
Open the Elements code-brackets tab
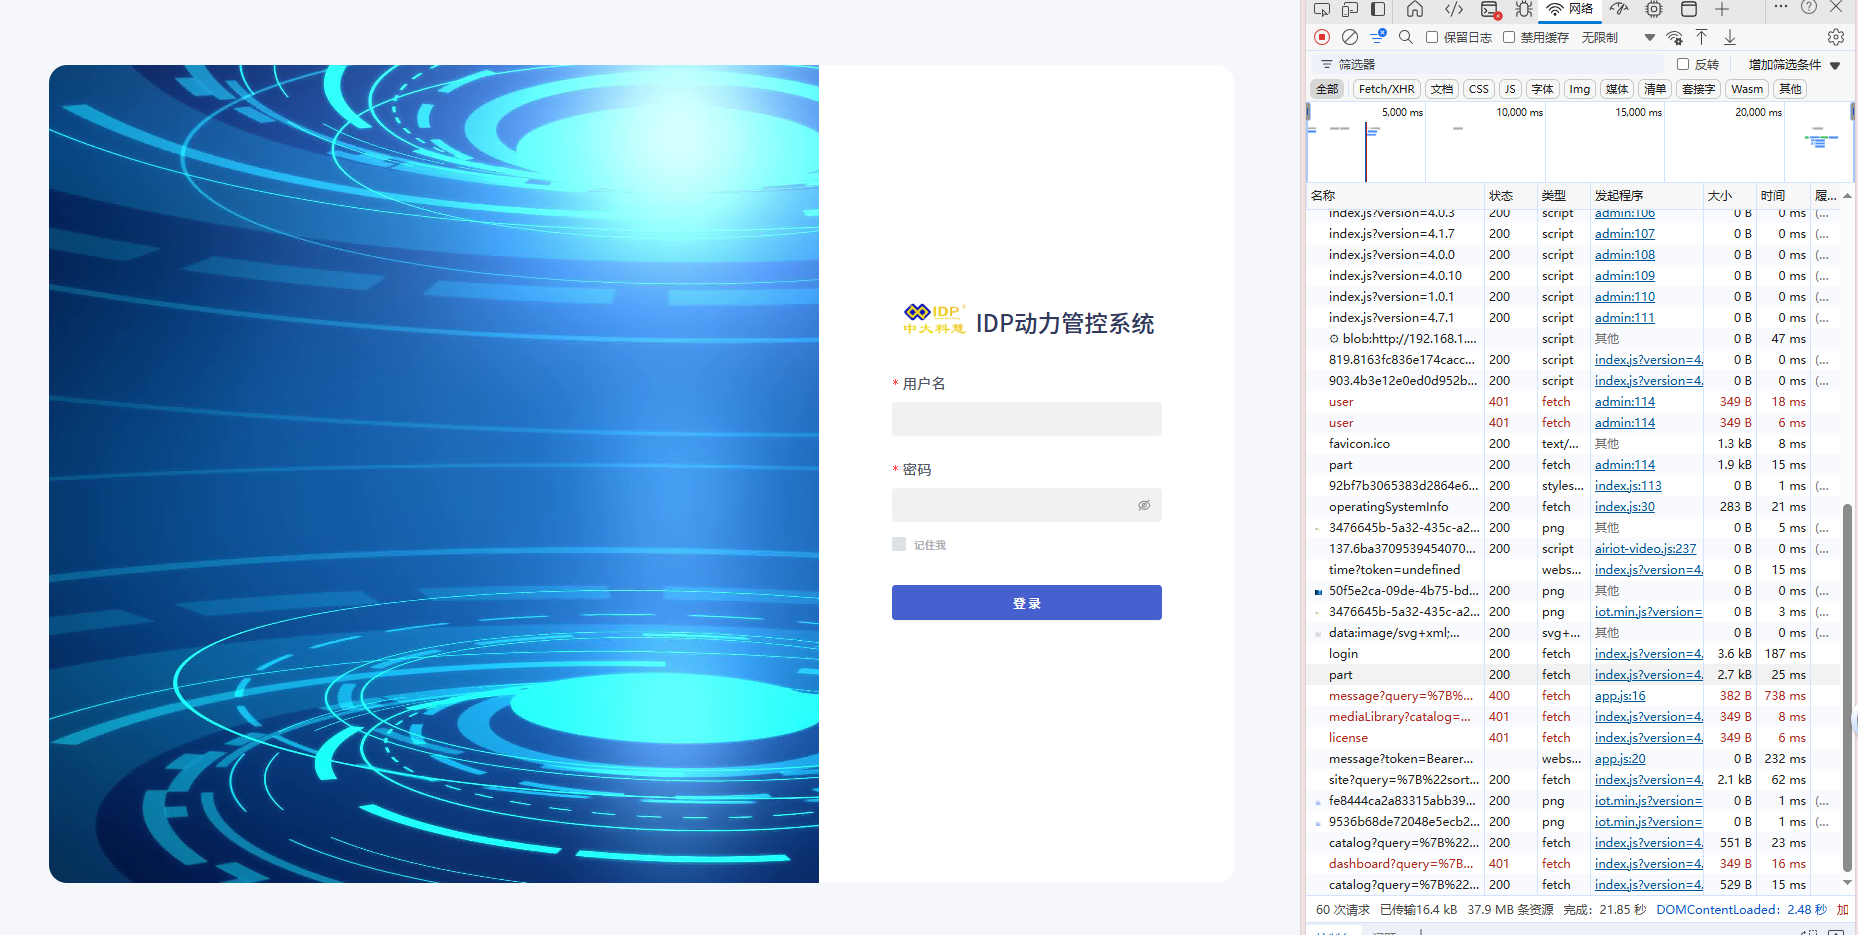point(1454,9)
